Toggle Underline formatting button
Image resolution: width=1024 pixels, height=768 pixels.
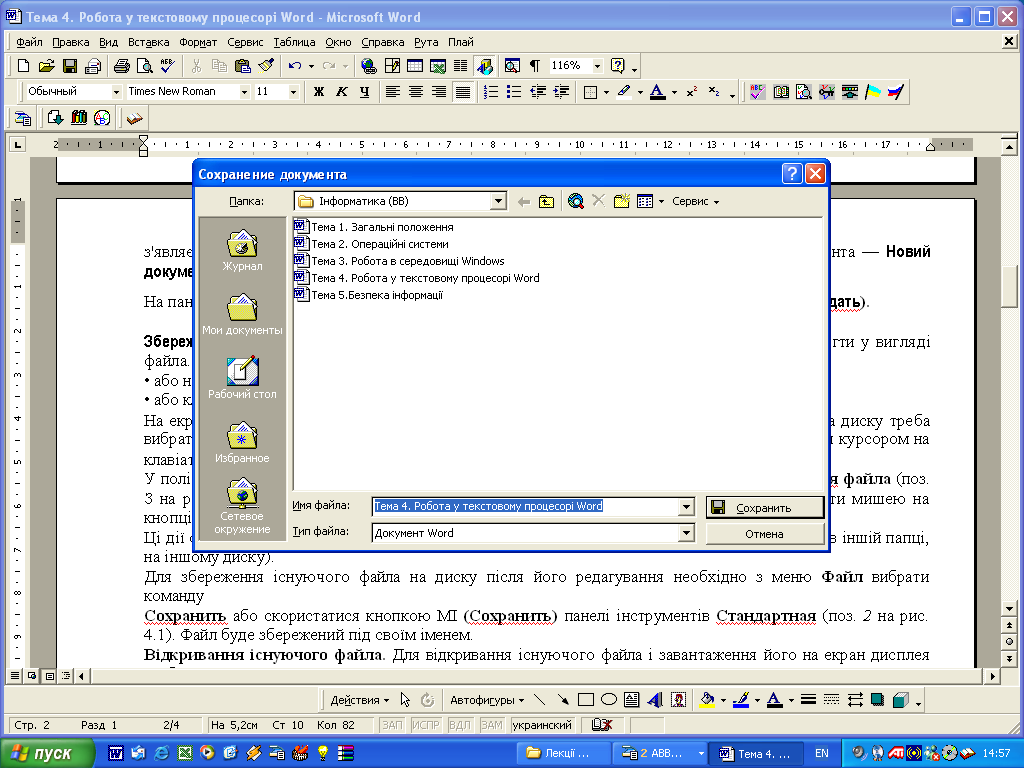click(364, 92)
